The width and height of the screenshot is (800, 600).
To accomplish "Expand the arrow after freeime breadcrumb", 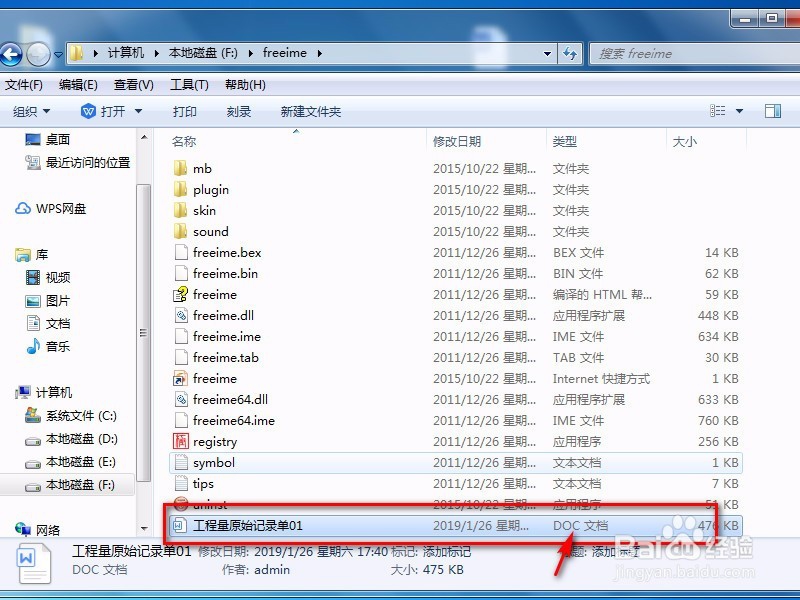I will click(319, 53).
